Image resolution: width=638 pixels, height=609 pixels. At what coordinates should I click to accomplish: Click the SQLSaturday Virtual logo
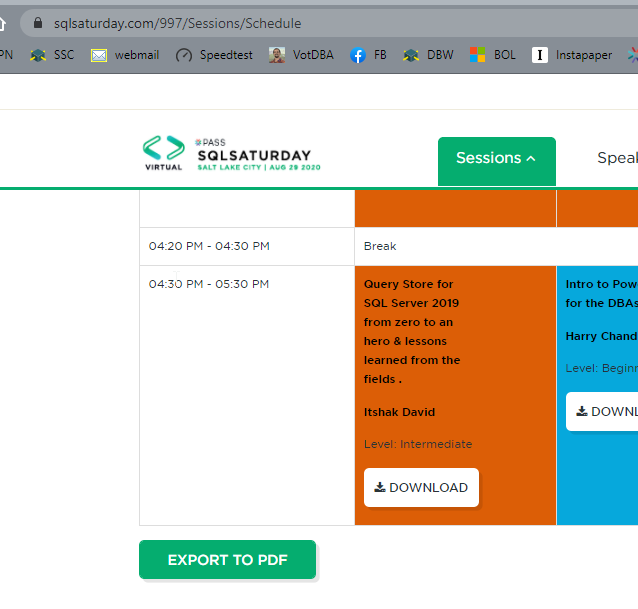[x=232, y=154]
